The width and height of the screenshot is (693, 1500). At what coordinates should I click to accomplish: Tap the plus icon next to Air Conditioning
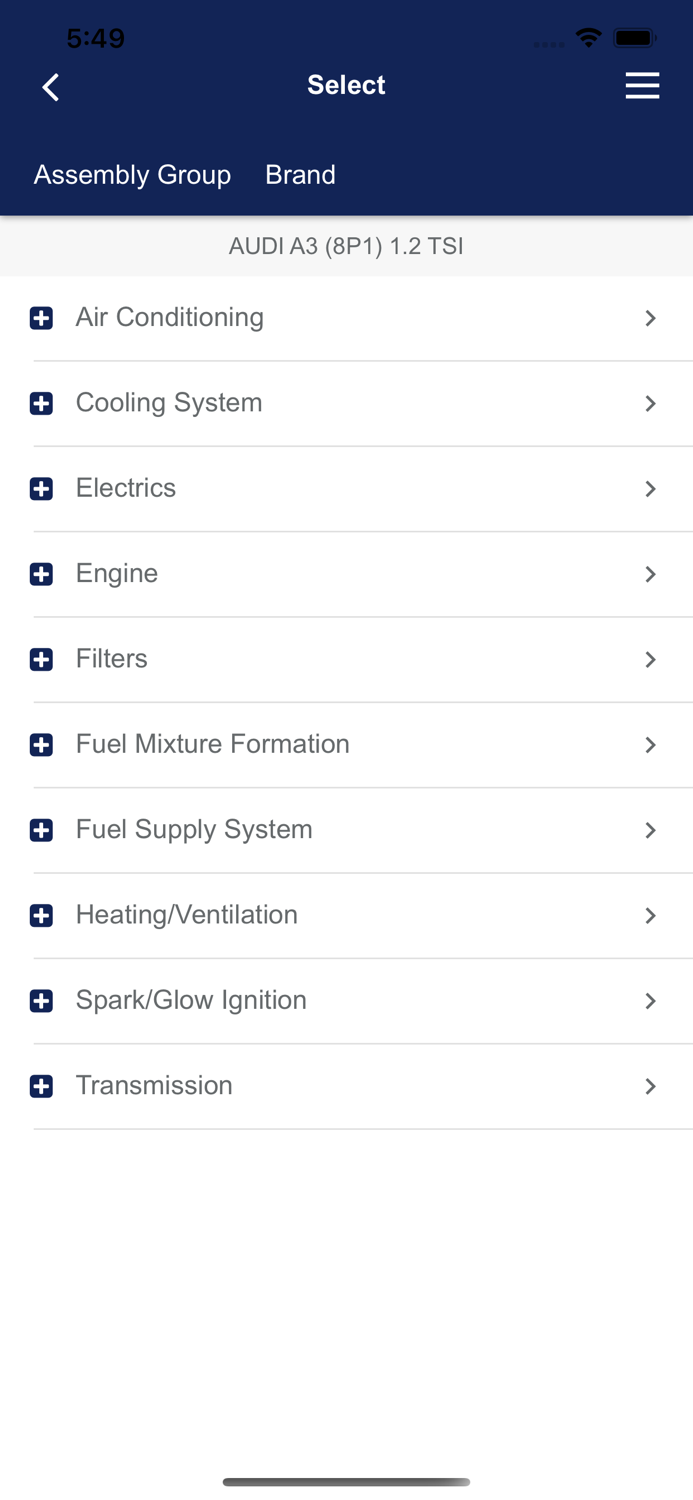click(x=41, y=317)
